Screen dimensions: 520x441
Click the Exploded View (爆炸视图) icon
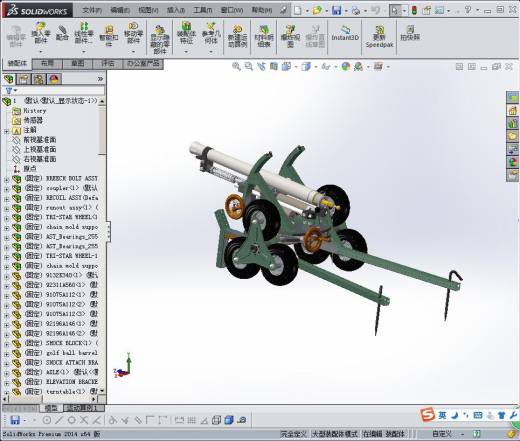pos(290,36)
